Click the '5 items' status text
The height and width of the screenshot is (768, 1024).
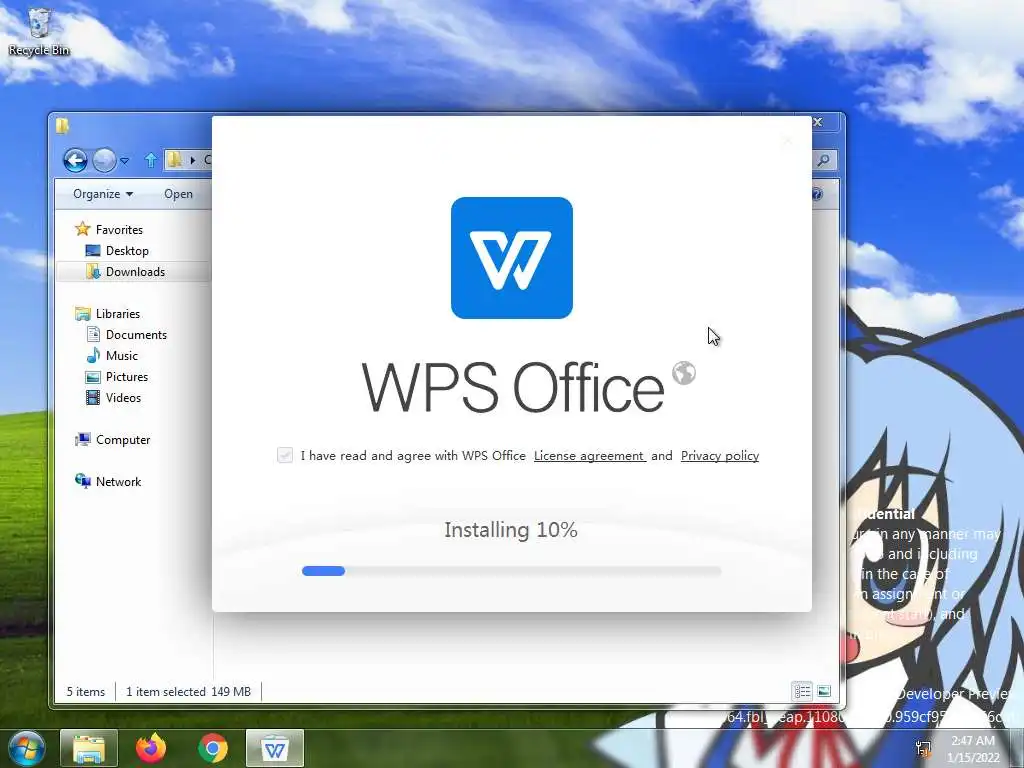(x=86, y=692)
